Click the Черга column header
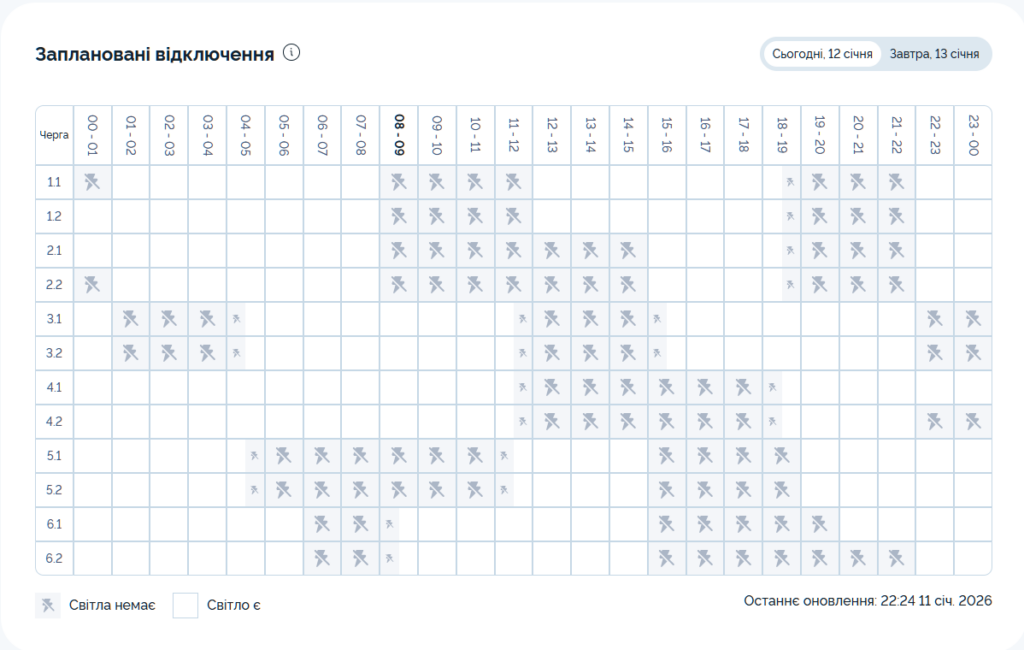This screenshot has width=1024, height=650. pyautogui.click(x=54, y=135)
